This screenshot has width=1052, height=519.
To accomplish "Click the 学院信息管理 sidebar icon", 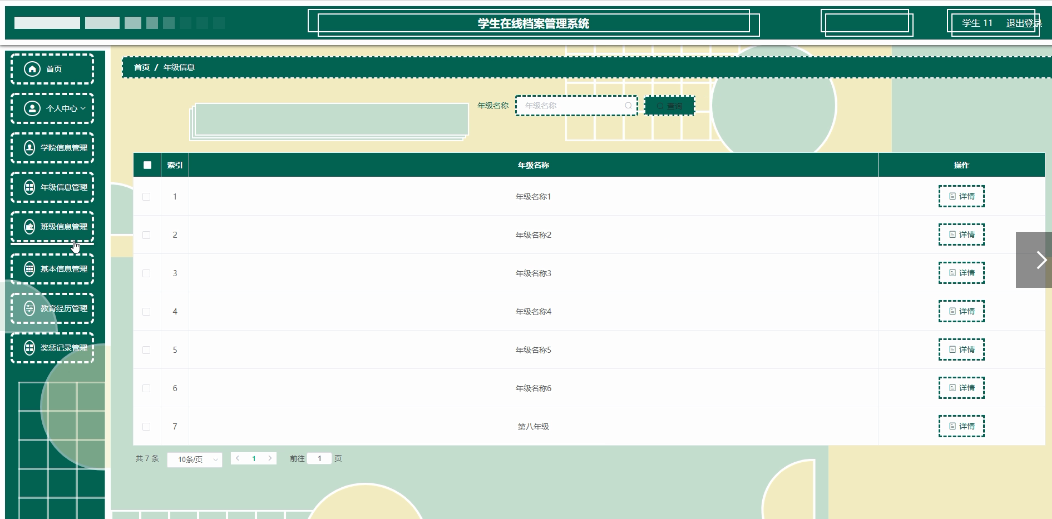I will click(30, 148).
